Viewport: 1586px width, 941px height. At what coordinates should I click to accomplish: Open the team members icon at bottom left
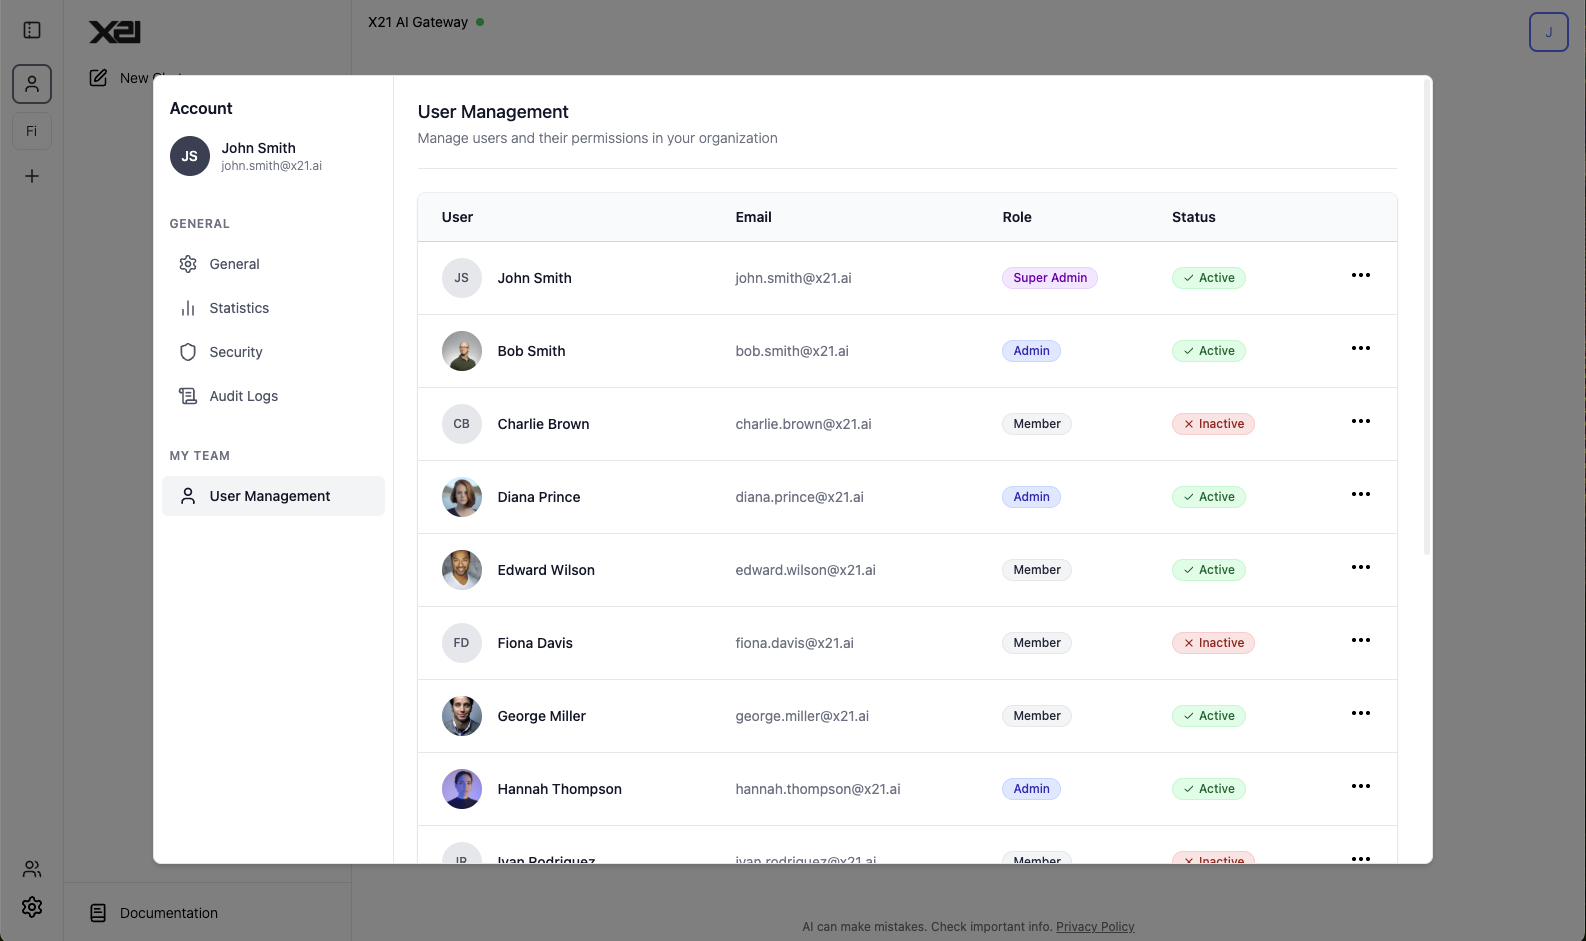pyautogui.click(x=32, y=868)
